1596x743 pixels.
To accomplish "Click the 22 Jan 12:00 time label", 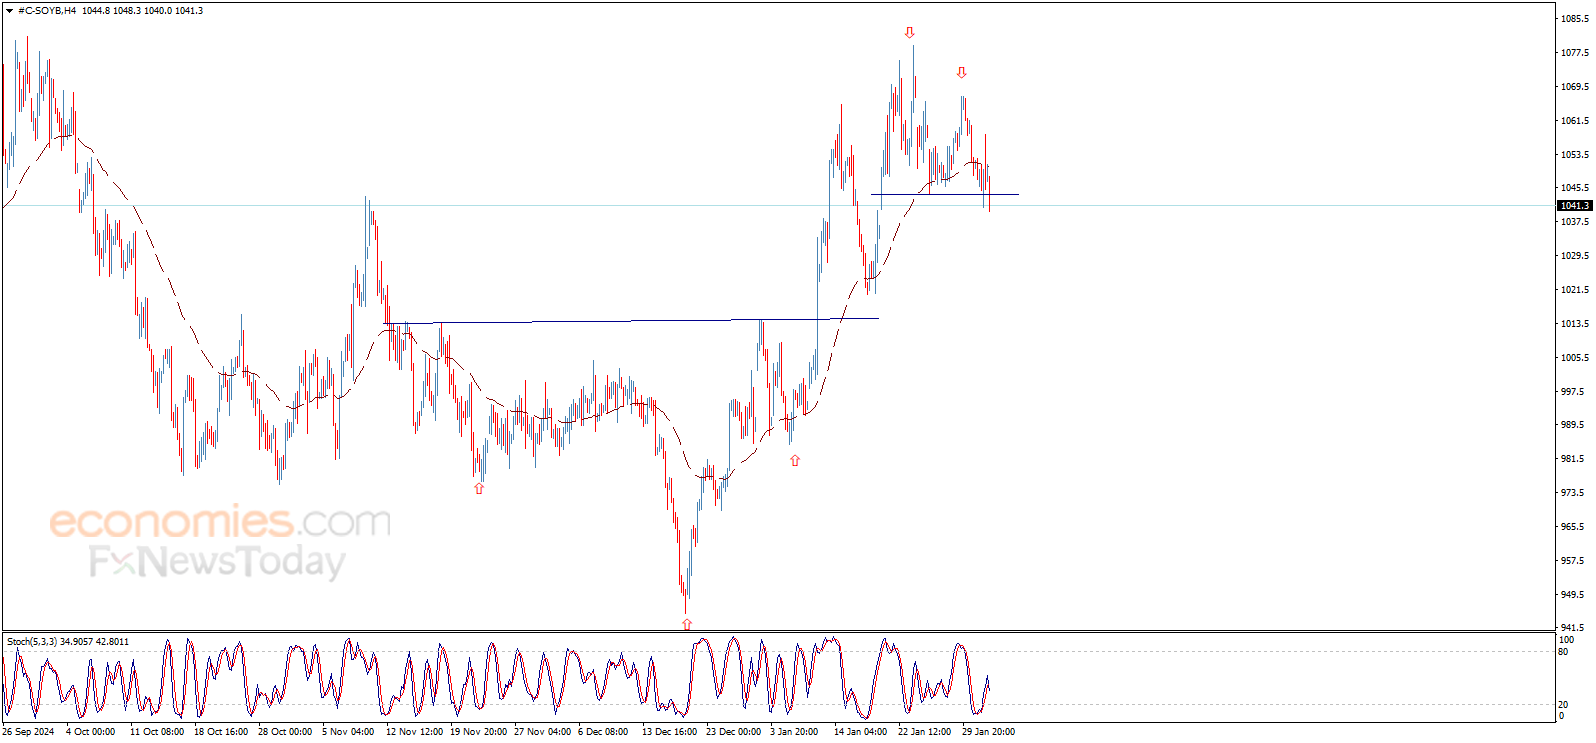I will [924, 732].
